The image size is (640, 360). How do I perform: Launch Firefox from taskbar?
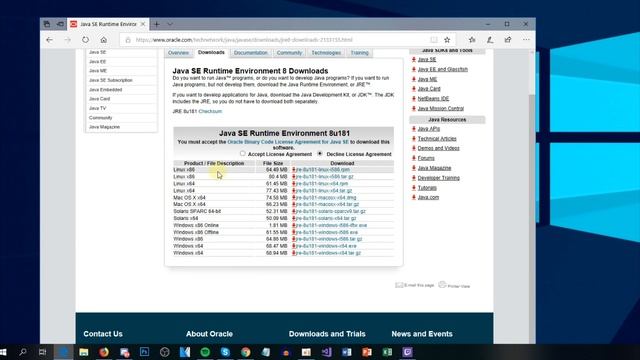pyautogui.click(x=104, y=352)
